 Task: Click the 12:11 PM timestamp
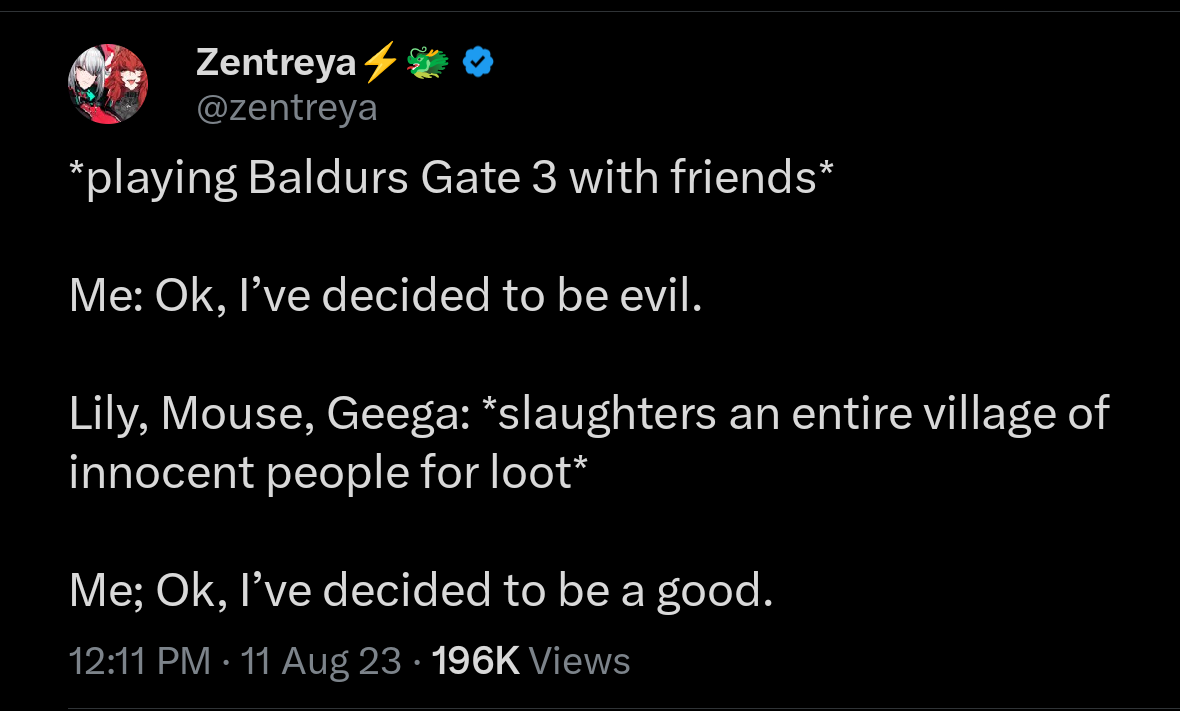(140, 661)
